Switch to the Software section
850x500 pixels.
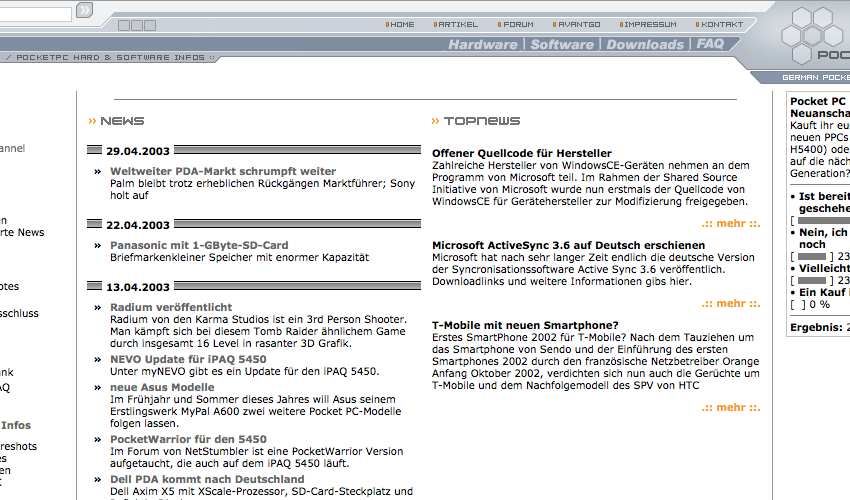click(562, 44)
